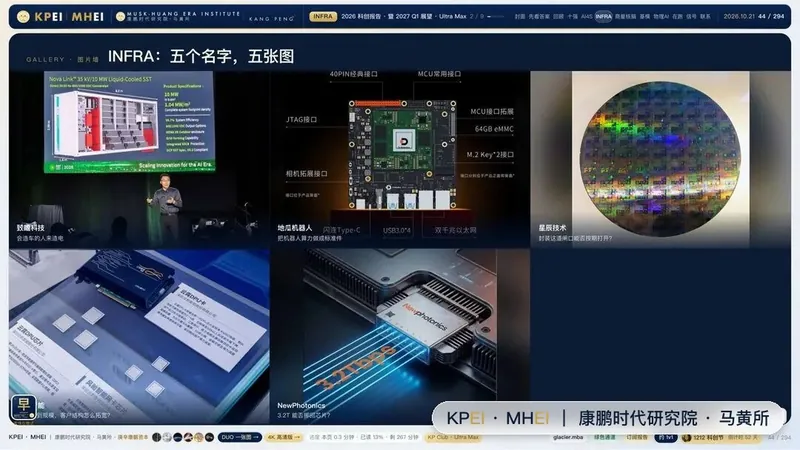The image size is (800, 450).
Task: Click the 4K 高清版 button
Action: (284, 437)
